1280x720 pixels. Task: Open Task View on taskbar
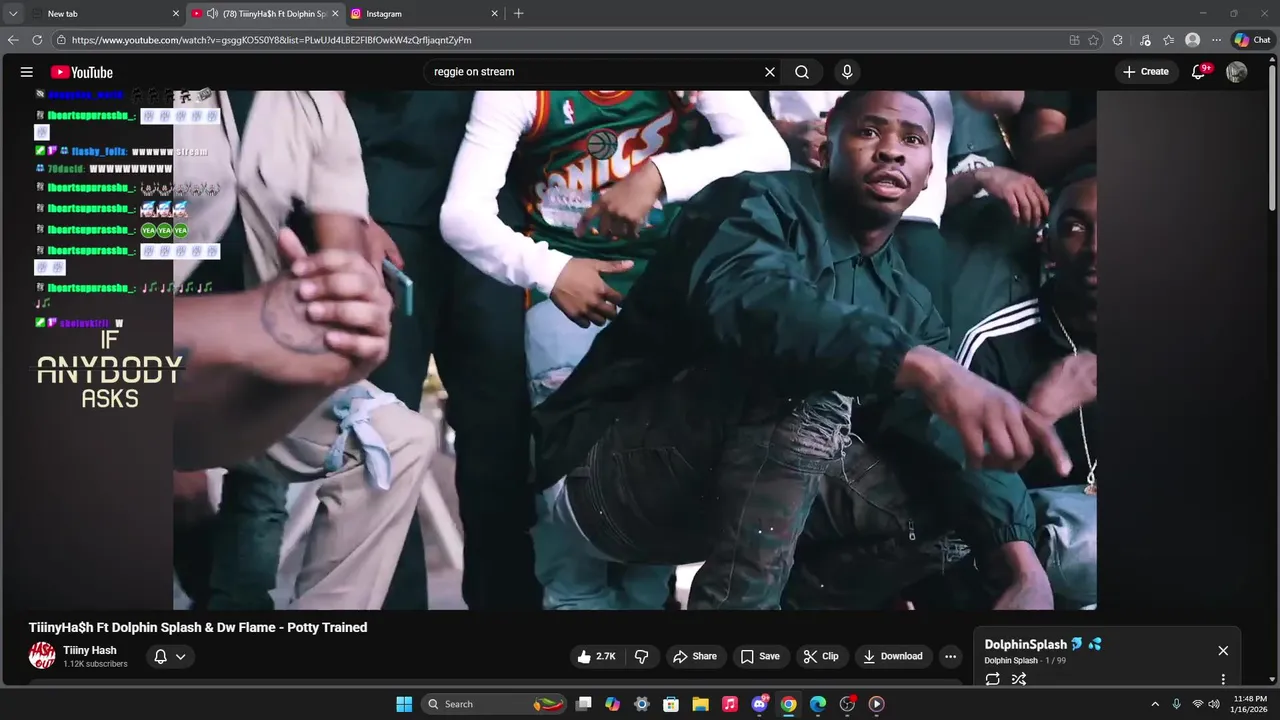[x=584, y=704]
